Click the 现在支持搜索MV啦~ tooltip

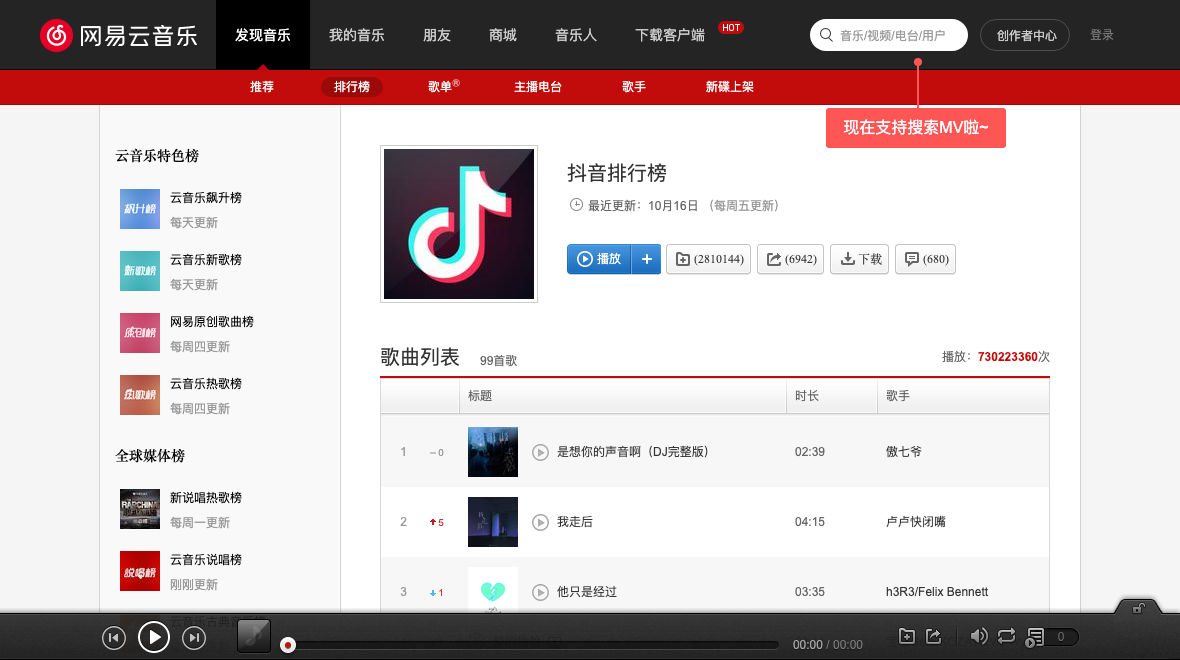tap(916, 128)
